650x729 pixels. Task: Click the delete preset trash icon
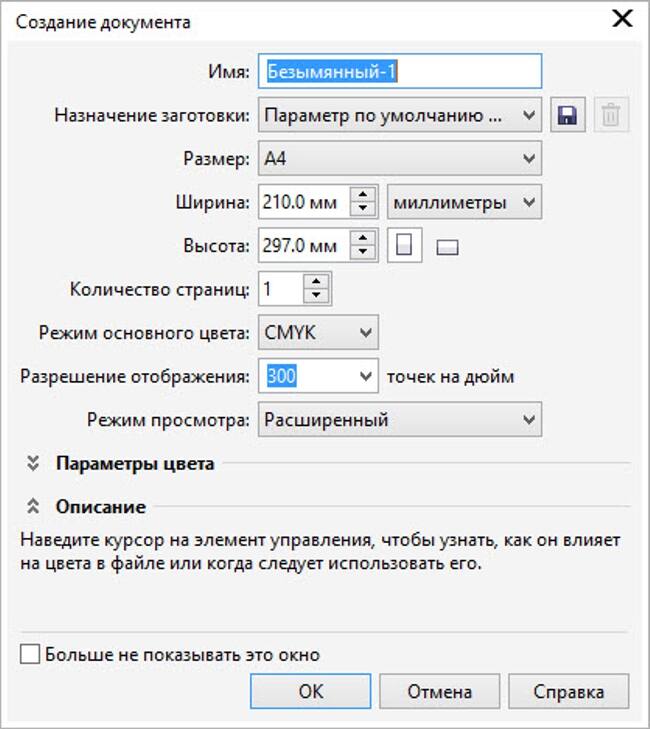click(x=611, y=116)
